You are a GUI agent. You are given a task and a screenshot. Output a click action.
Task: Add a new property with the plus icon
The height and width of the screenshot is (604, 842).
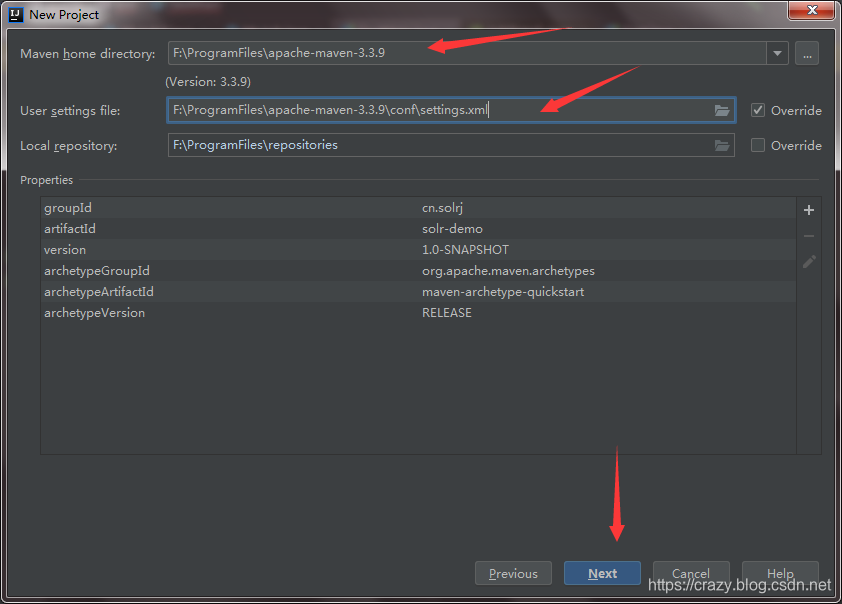coord(808,210)
